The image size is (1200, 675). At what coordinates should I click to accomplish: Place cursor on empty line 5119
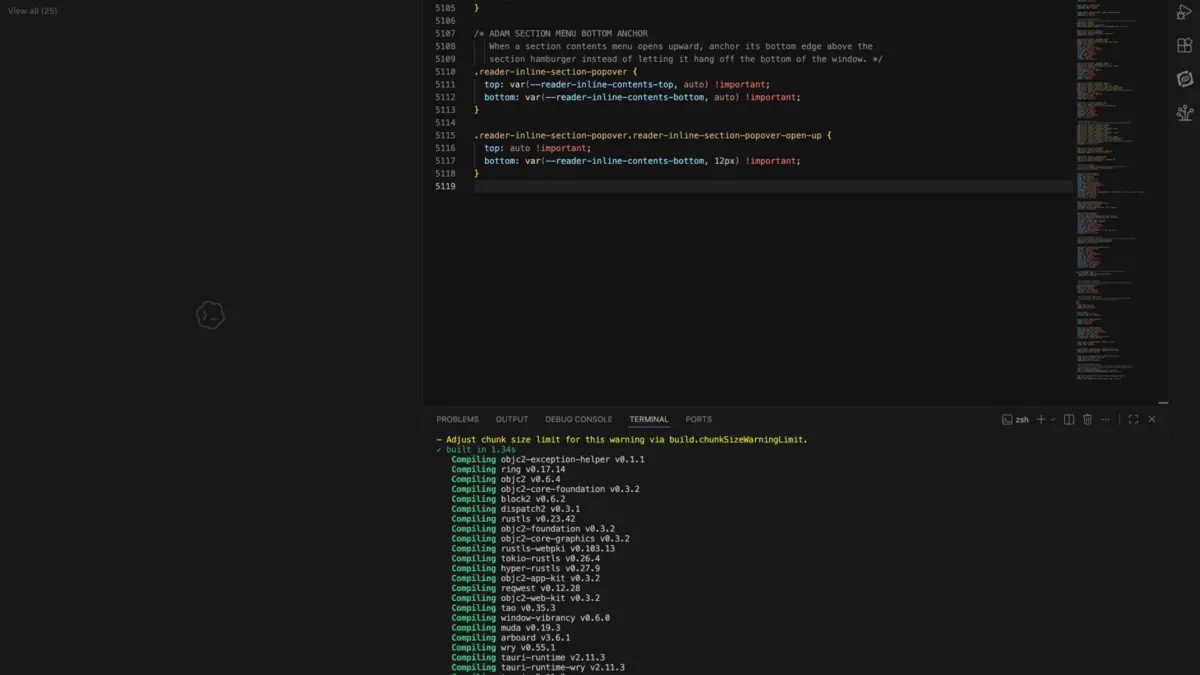tap(772, 187)
